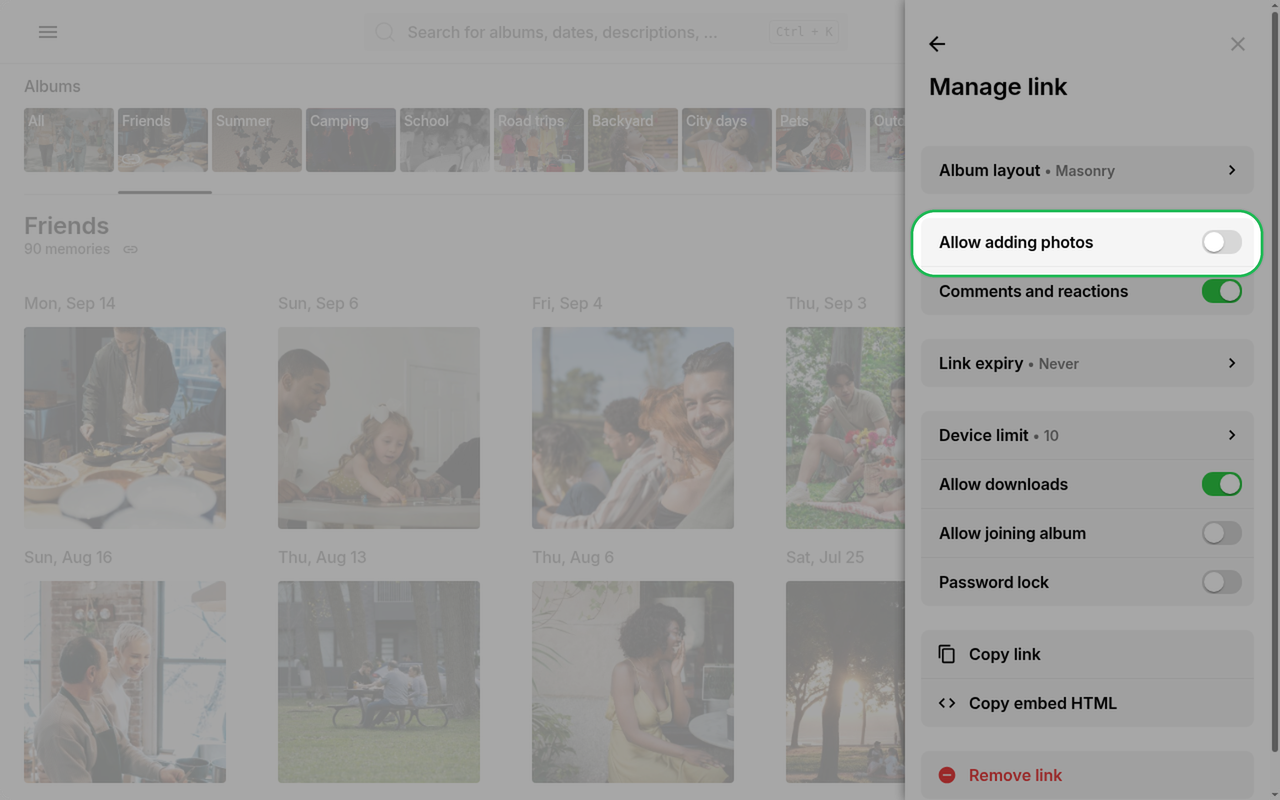Click the panel's vertical scrollbar
The height and width of the screenshot is (800, 1280).
coord(1274,380)
